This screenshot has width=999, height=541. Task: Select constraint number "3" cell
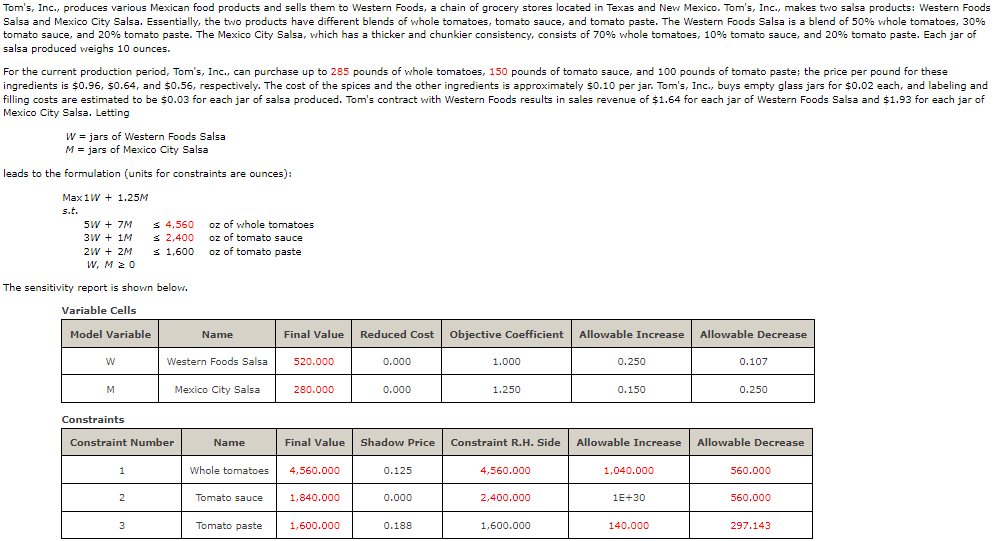pos(122,525)
